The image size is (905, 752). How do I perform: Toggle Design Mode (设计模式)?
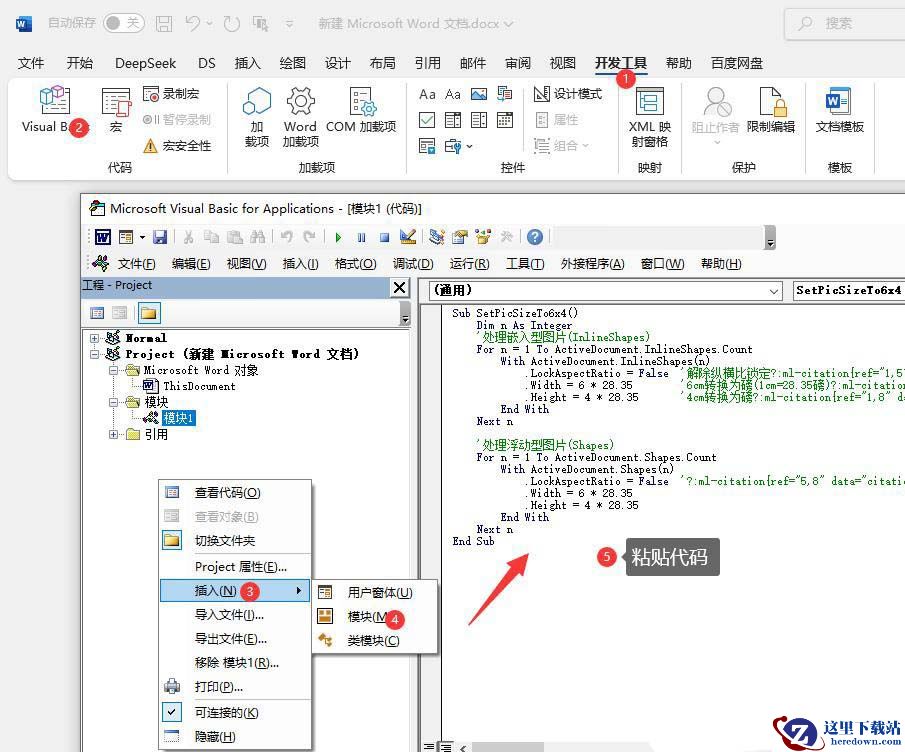[568, 93]
